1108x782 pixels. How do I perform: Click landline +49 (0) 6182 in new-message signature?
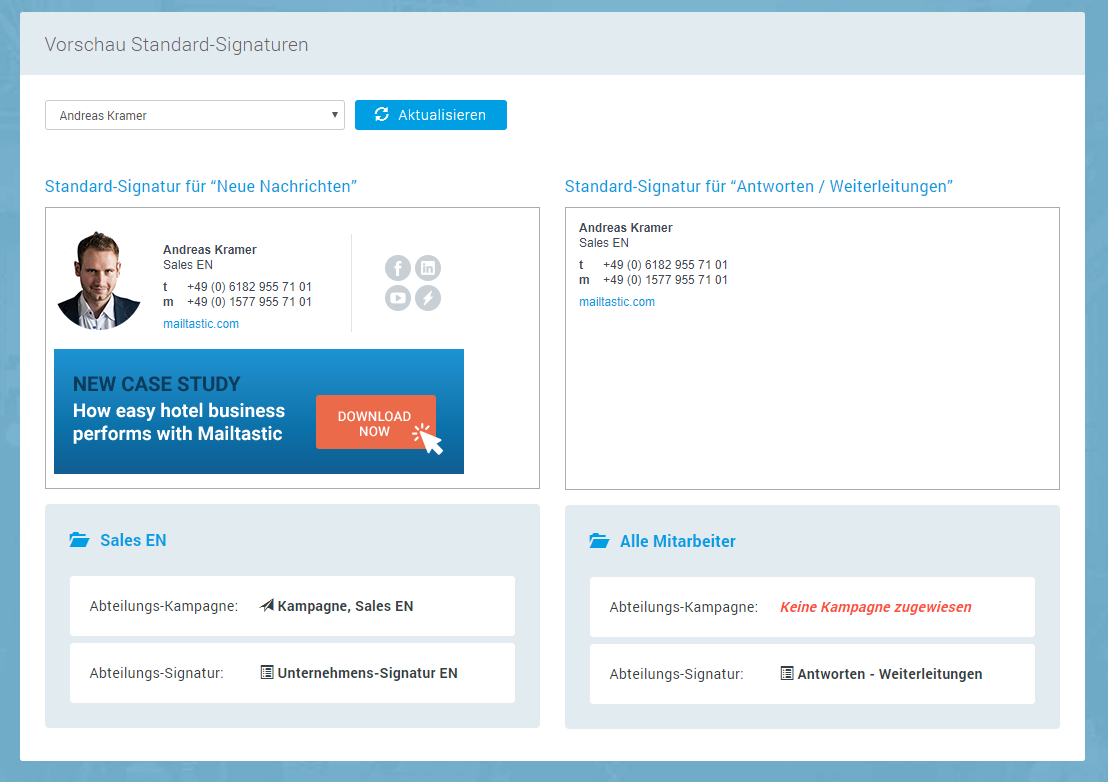(249, 287)
